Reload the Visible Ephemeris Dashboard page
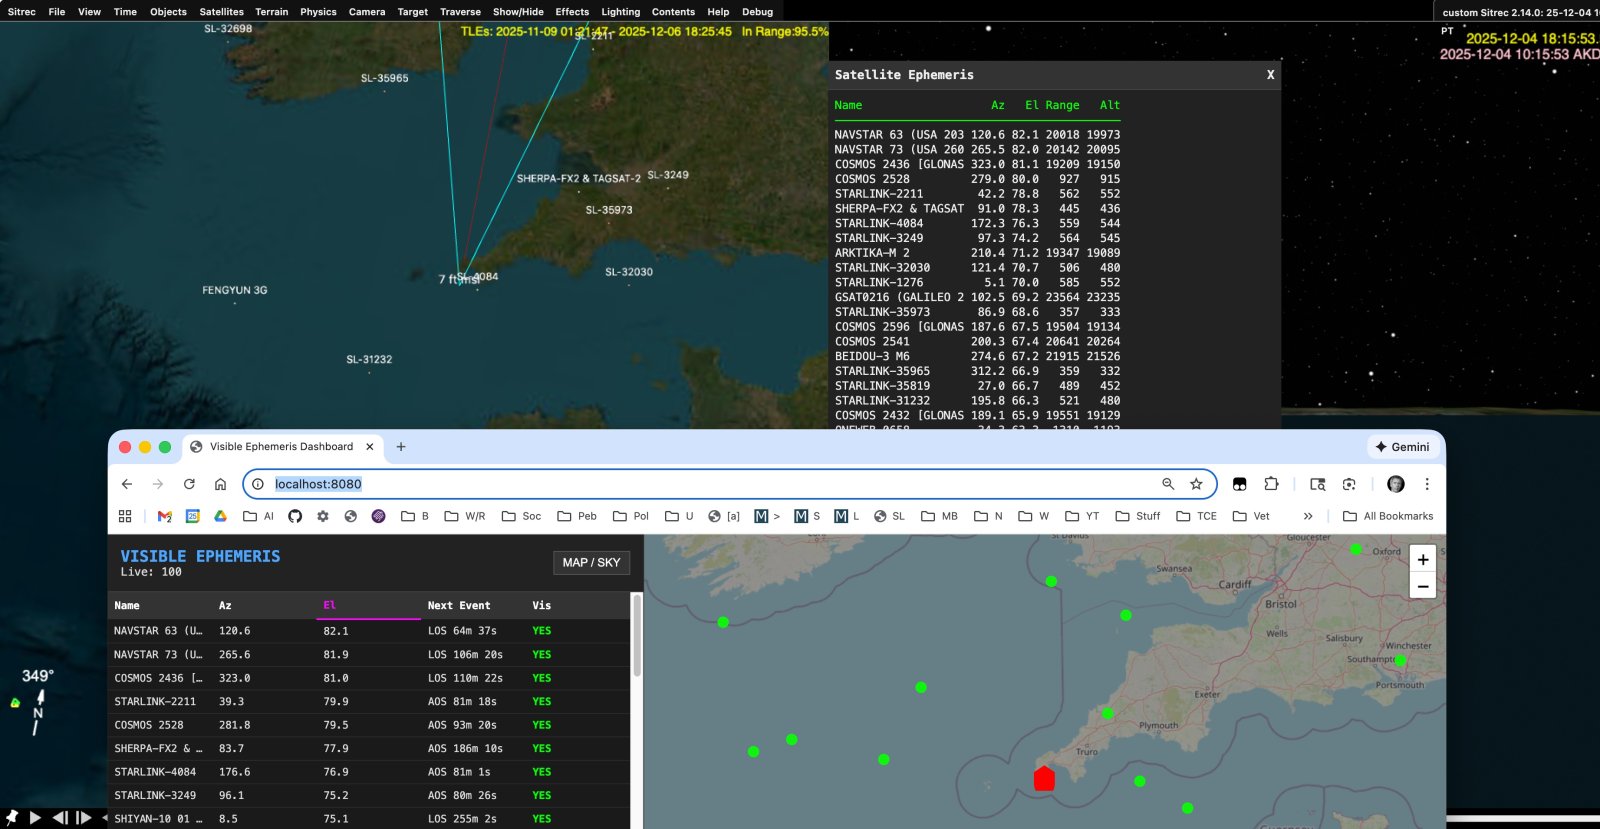1600x829 pixels. tap(189, 484)
